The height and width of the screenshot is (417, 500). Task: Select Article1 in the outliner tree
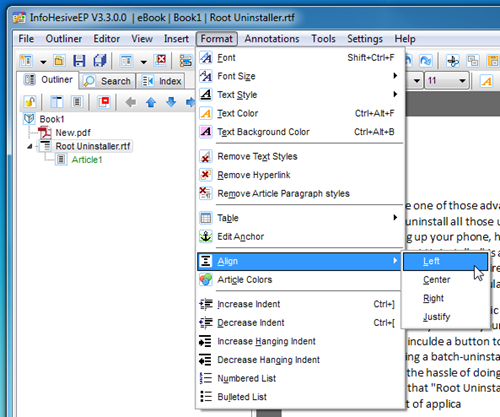point(87,160)
